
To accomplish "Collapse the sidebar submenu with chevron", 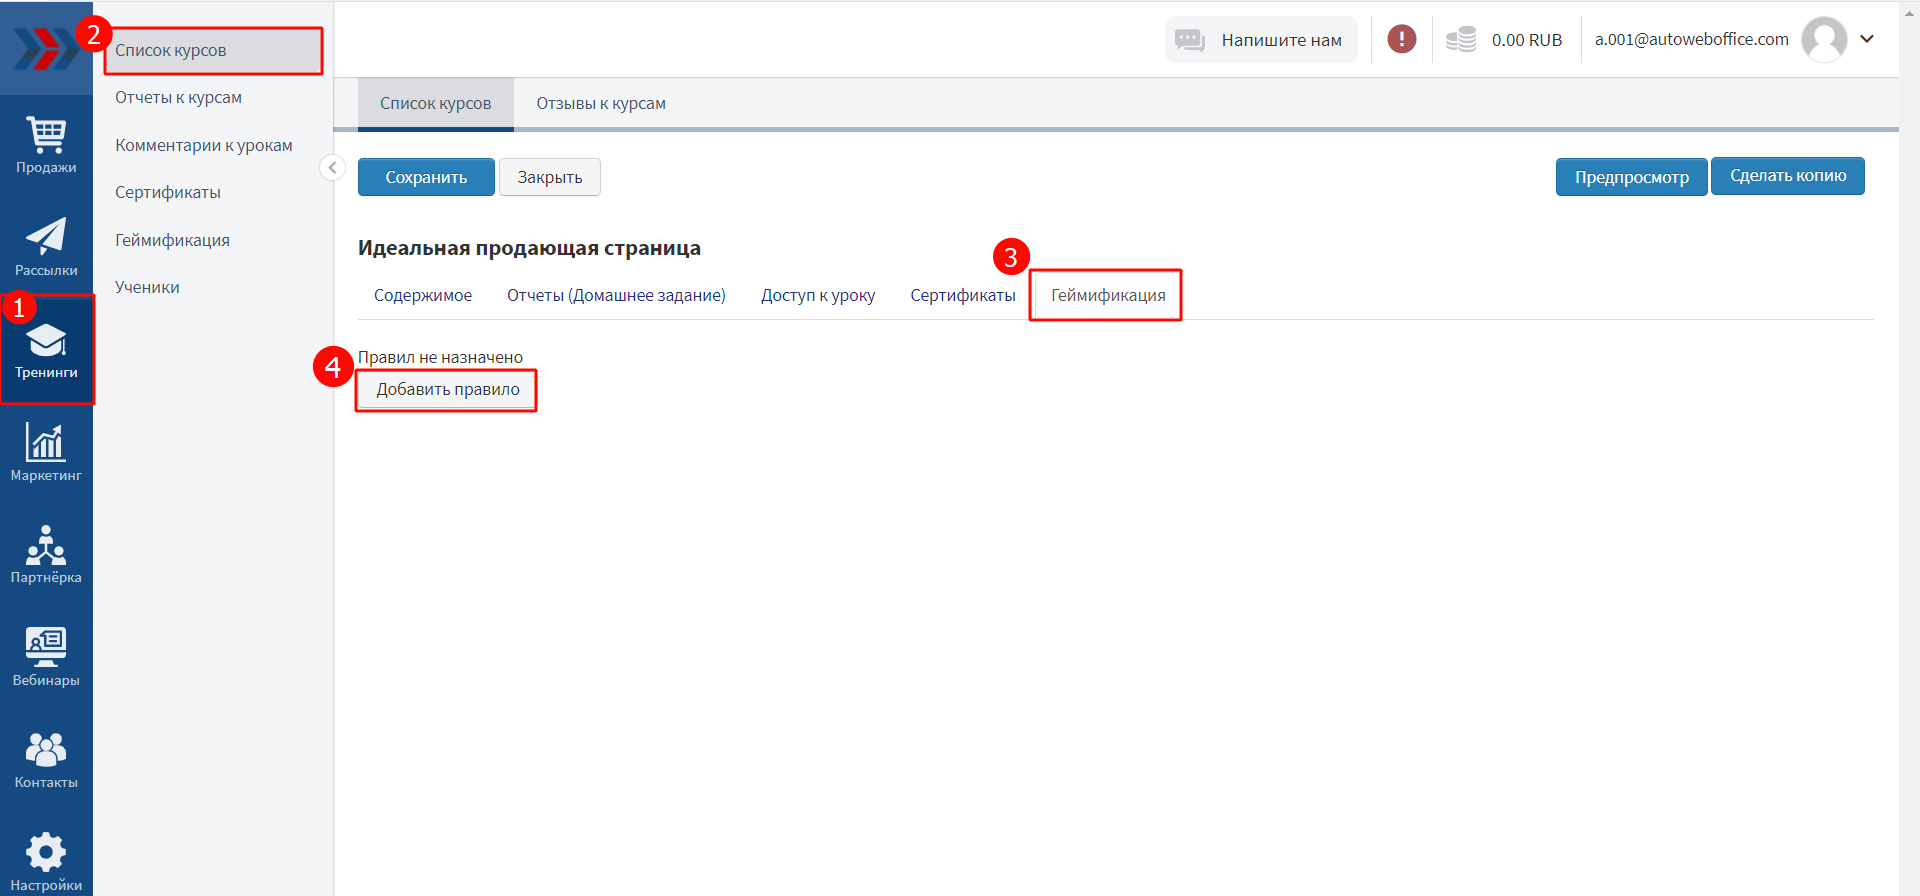I will pos(332,168).
